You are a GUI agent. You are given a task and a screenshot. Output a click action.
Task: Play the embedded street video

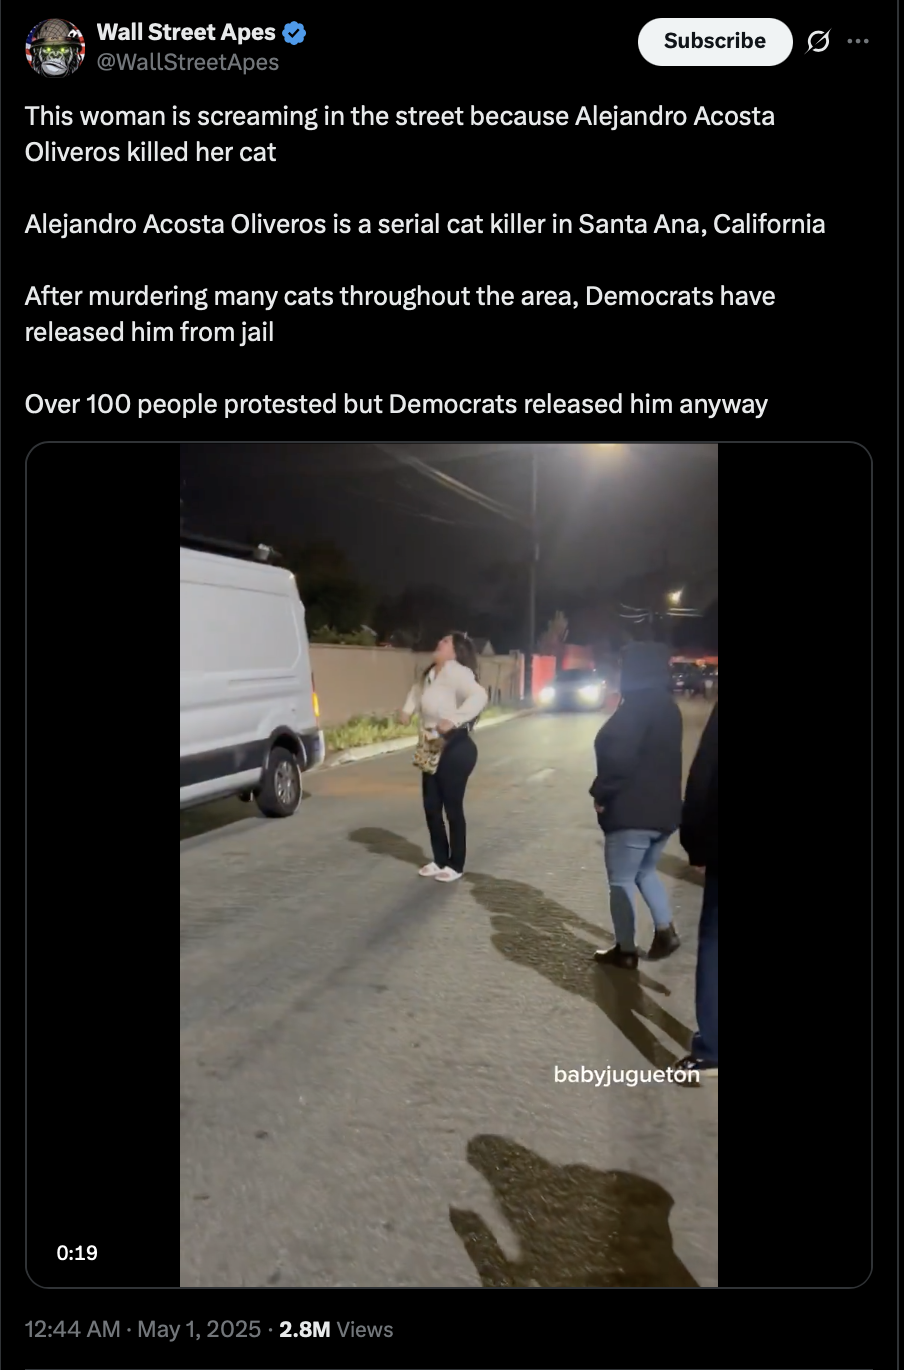(x=449, y=865)
